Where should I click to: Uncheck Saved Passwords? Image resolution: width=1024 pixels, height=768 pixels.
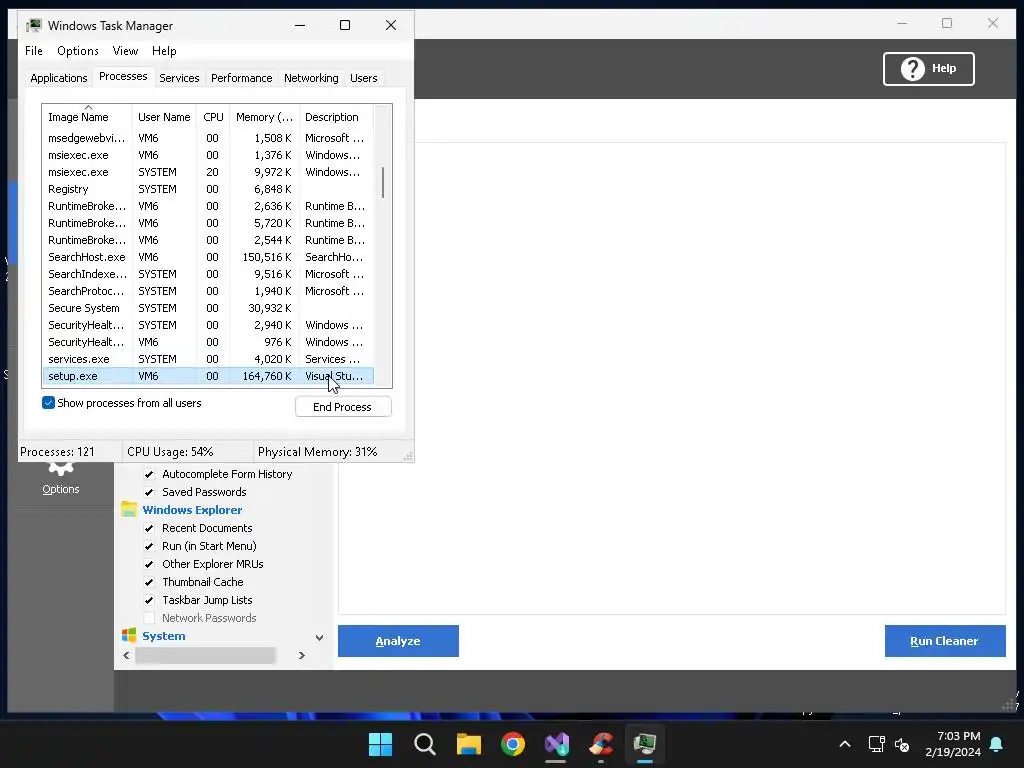(149, 492)
